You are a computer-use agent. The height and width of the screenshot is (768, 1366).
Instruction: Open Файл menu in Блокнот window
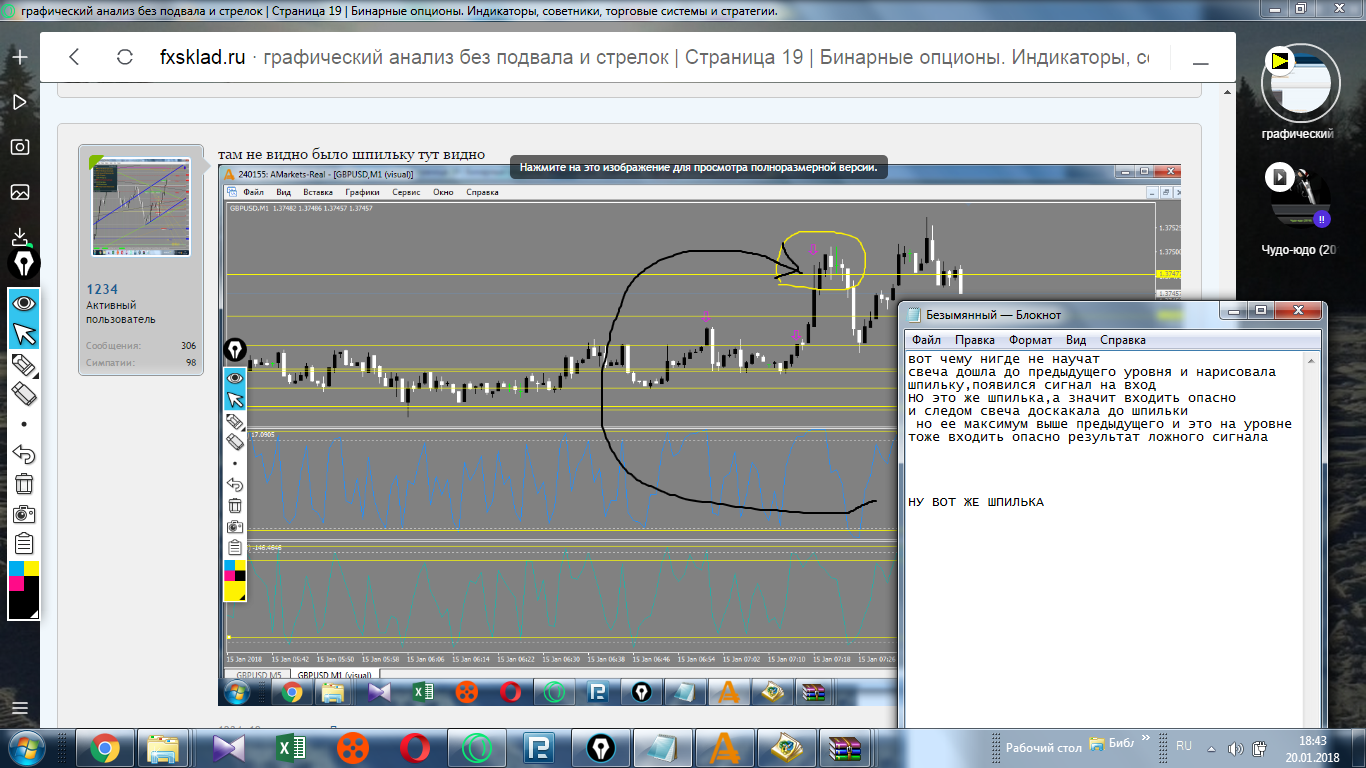click(x=926, y=340)
